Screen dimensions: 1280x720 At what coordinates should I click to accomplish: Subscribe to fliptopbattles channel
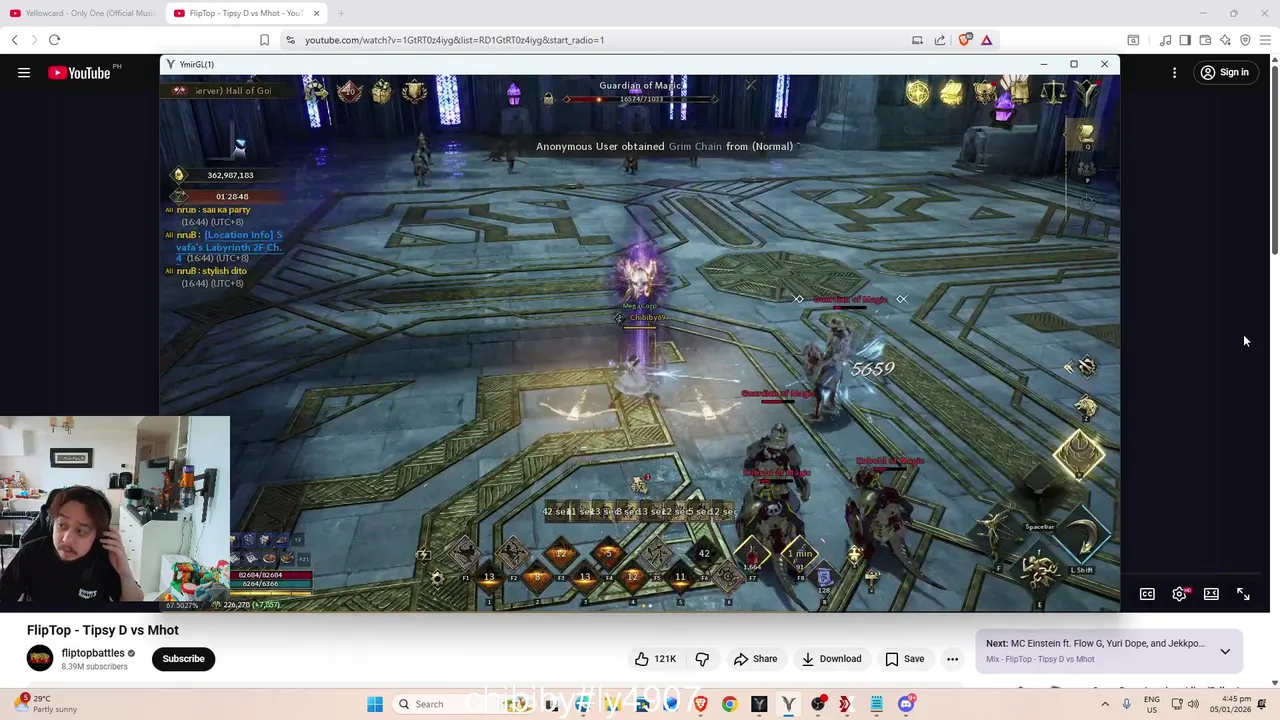pyautogui.click(x=183, y=658)
